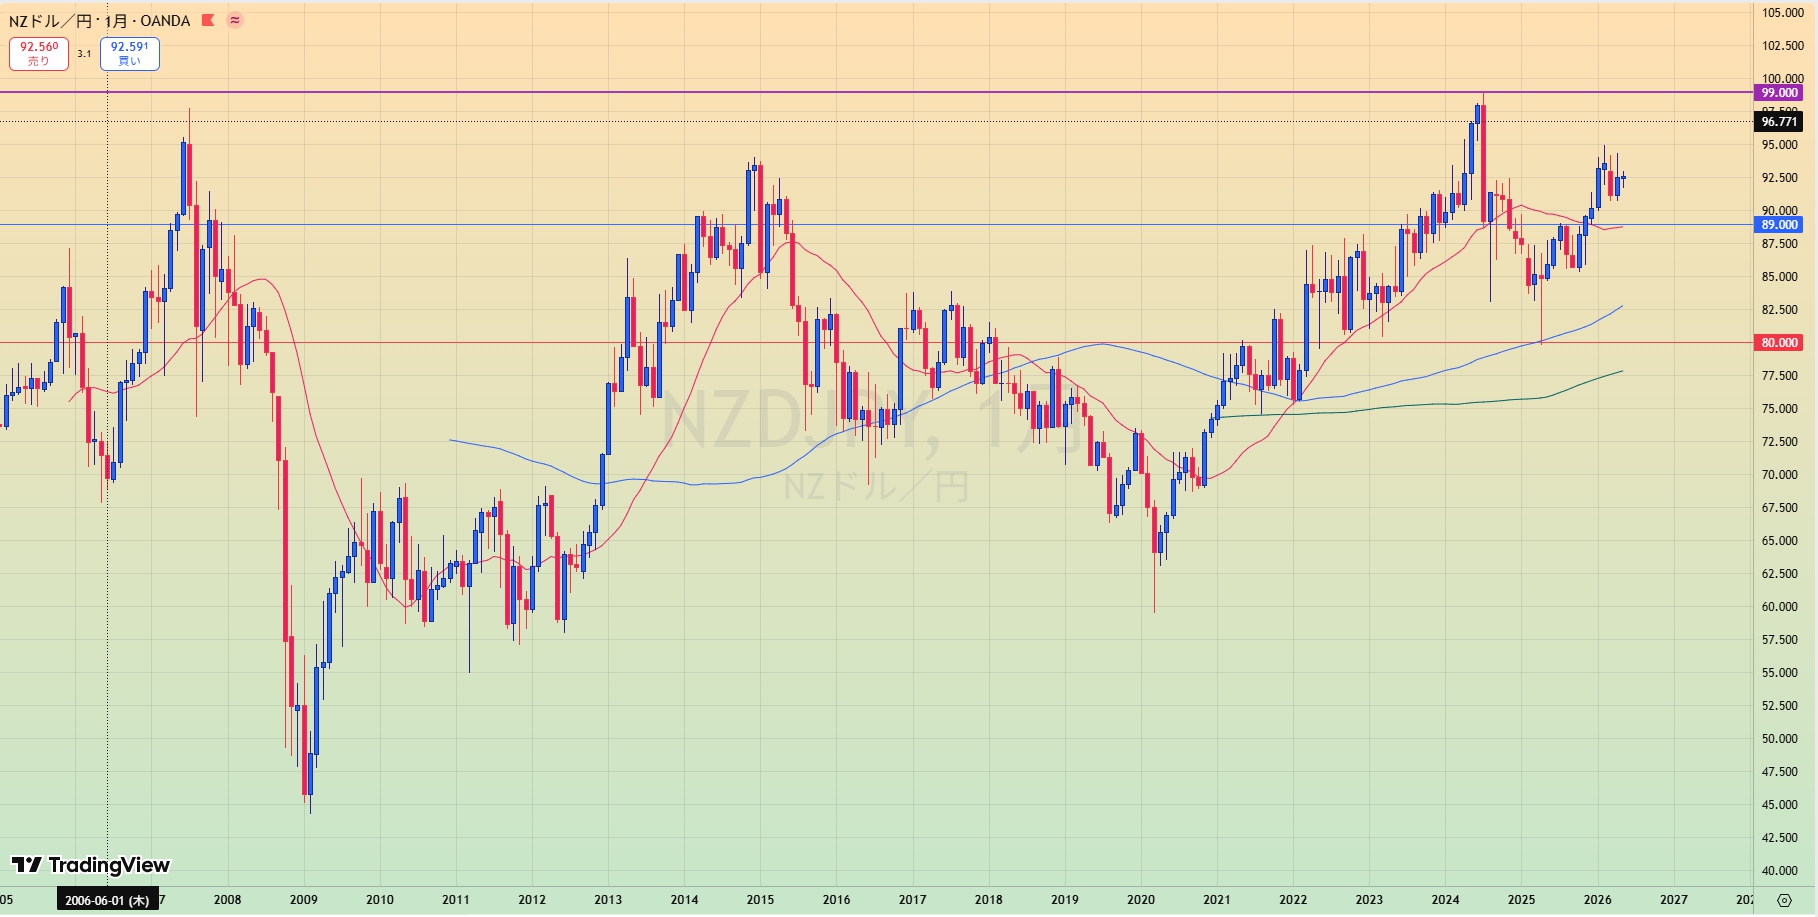Click the 2009 low candle near 45.000

pyautogui.click(x=310, y=780)
